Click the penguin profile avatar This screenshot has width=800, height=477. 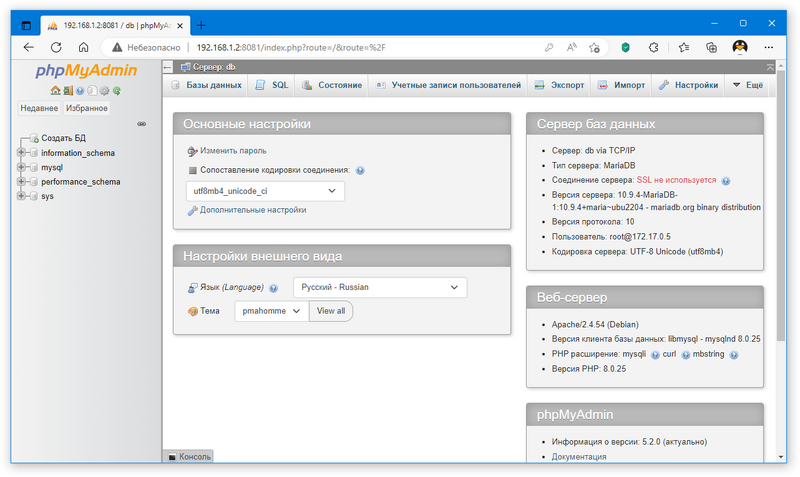[x=740, y=47]
